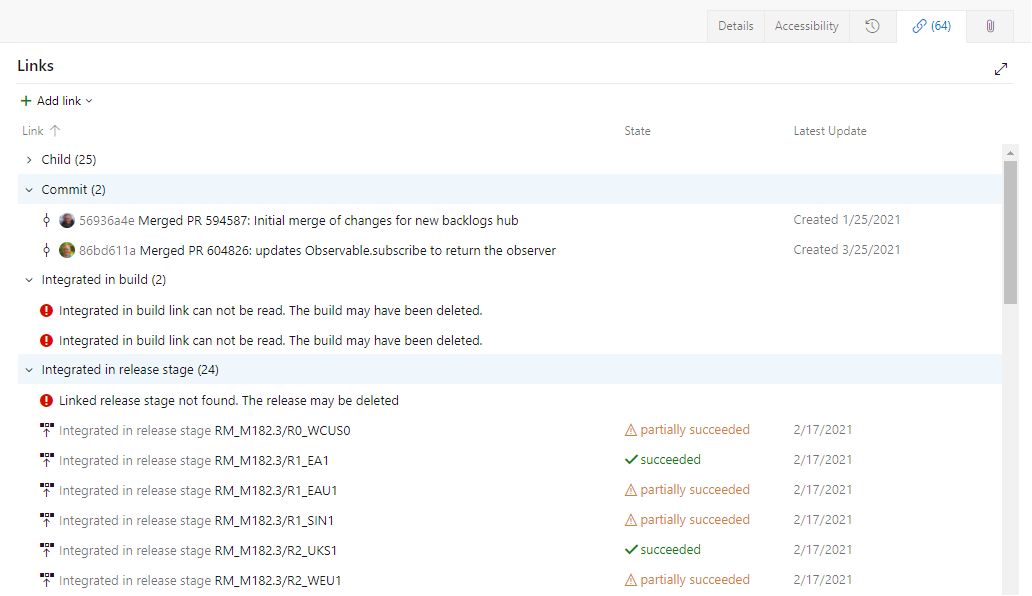Open Merged PR 594587 commit link
The image size is (1032, 596).
click(x=300, y=219)
